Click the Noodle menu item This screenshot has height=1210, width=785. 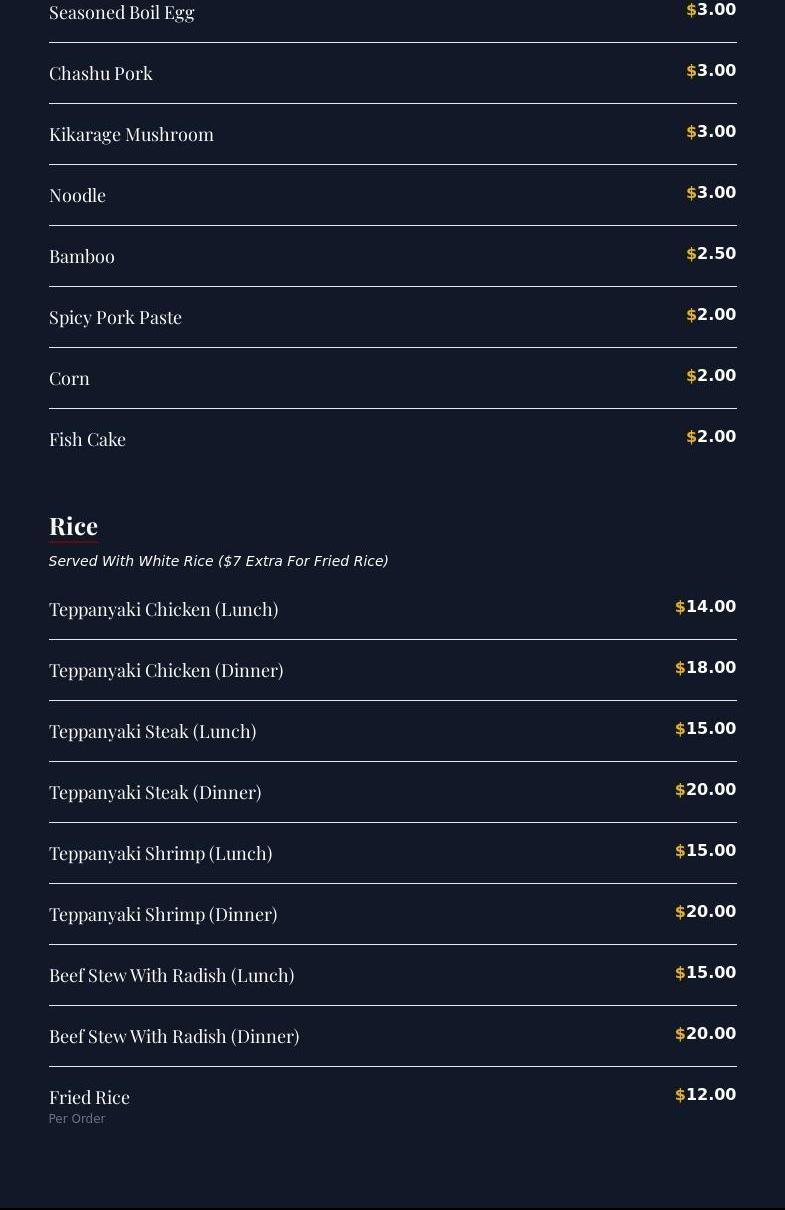pos(77,196)
